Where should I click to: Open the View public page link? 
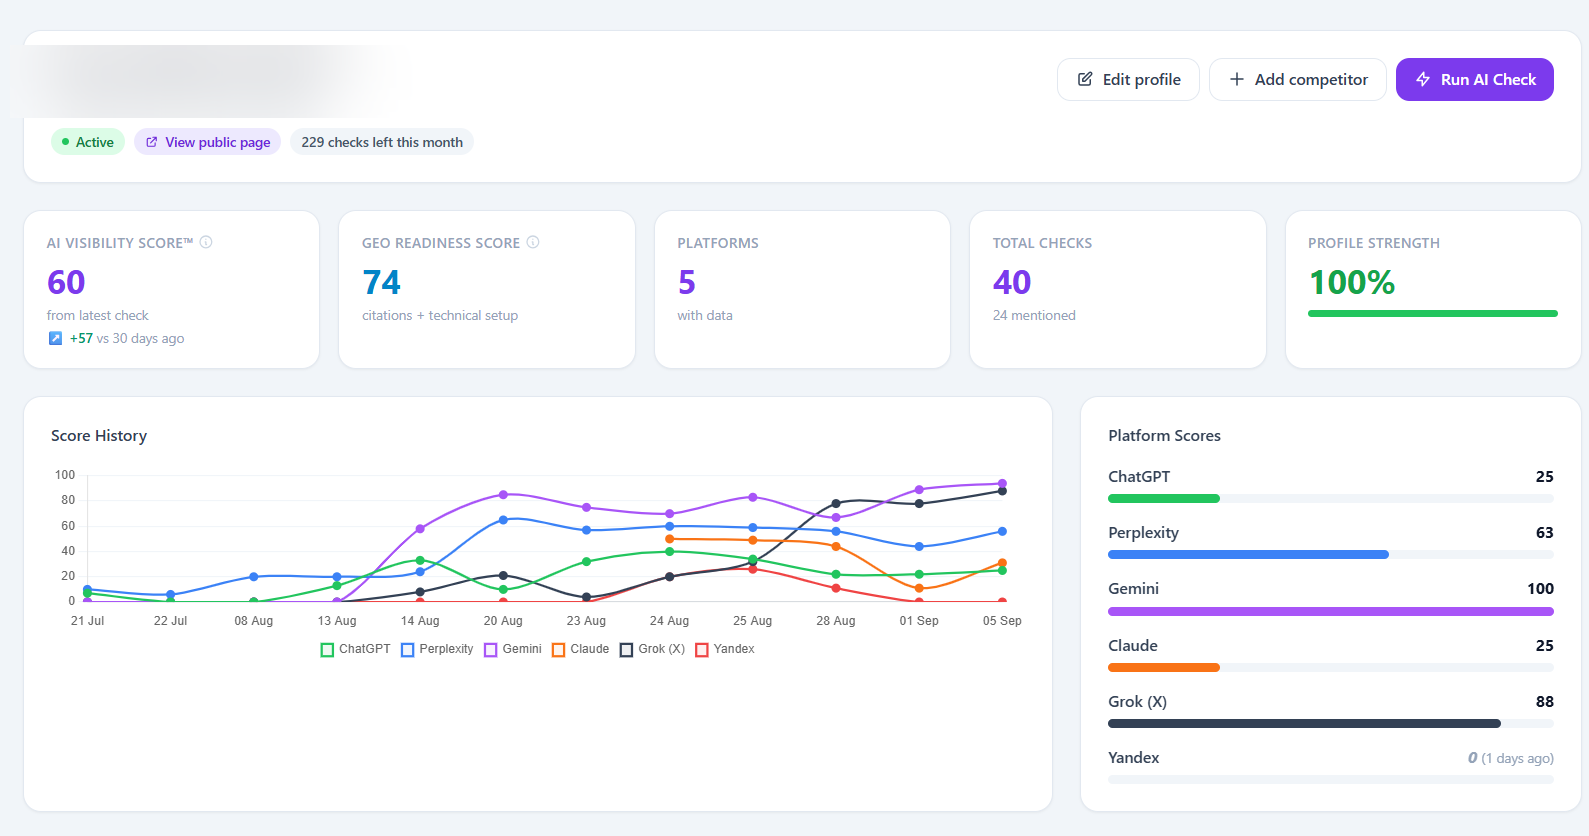(x=208, y=142)
